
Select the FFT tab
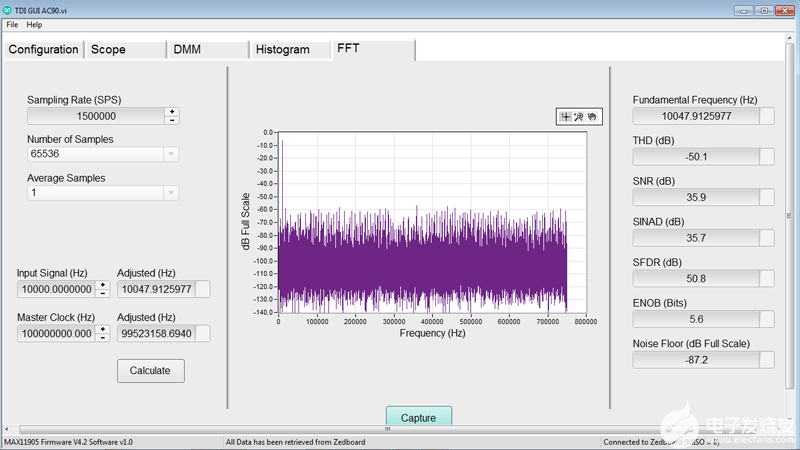tap(373, 49)
